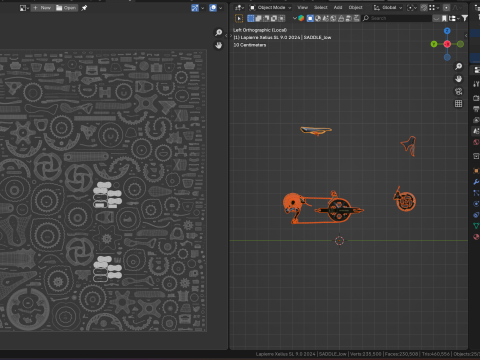Select the saddle object in viewport

316,130
